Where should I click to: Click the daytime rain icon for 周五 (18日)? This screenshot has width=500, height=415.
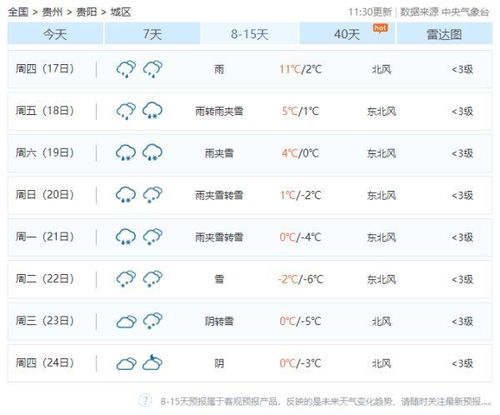[126, 111]
